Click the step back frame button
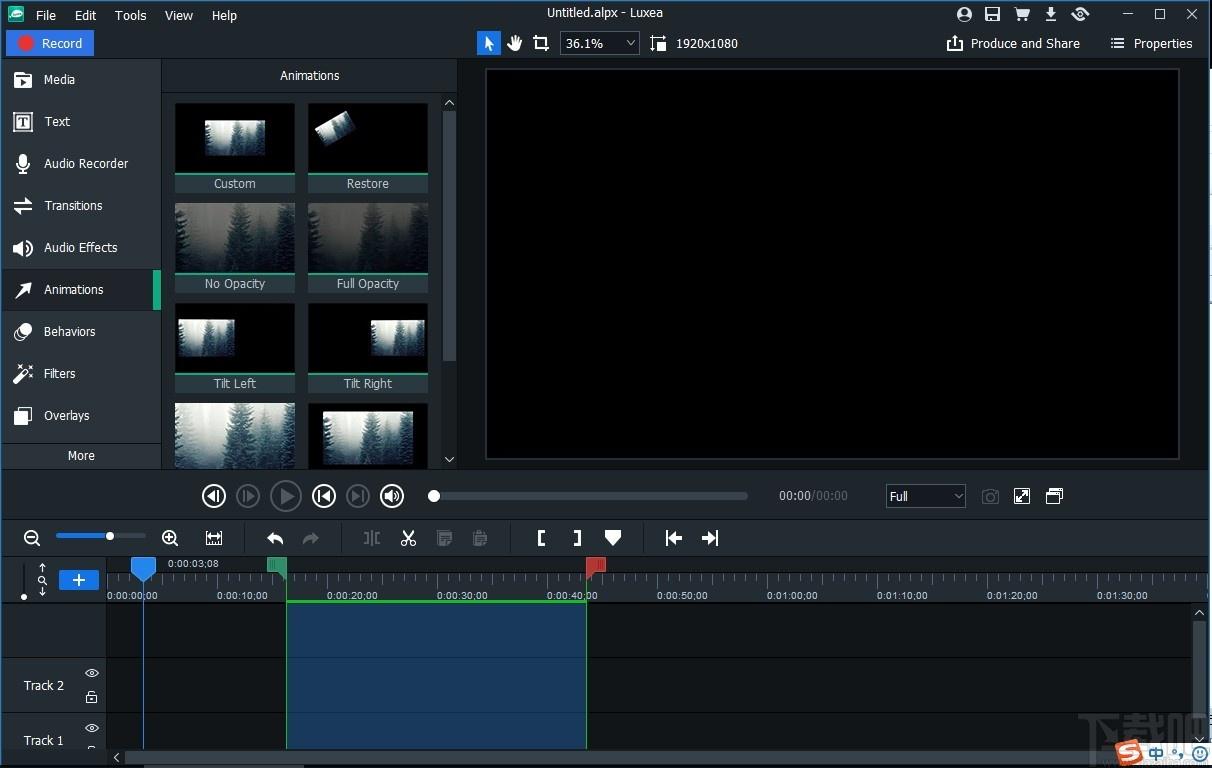The width and height of the screenshot is (1212, 768). point(213,495)
